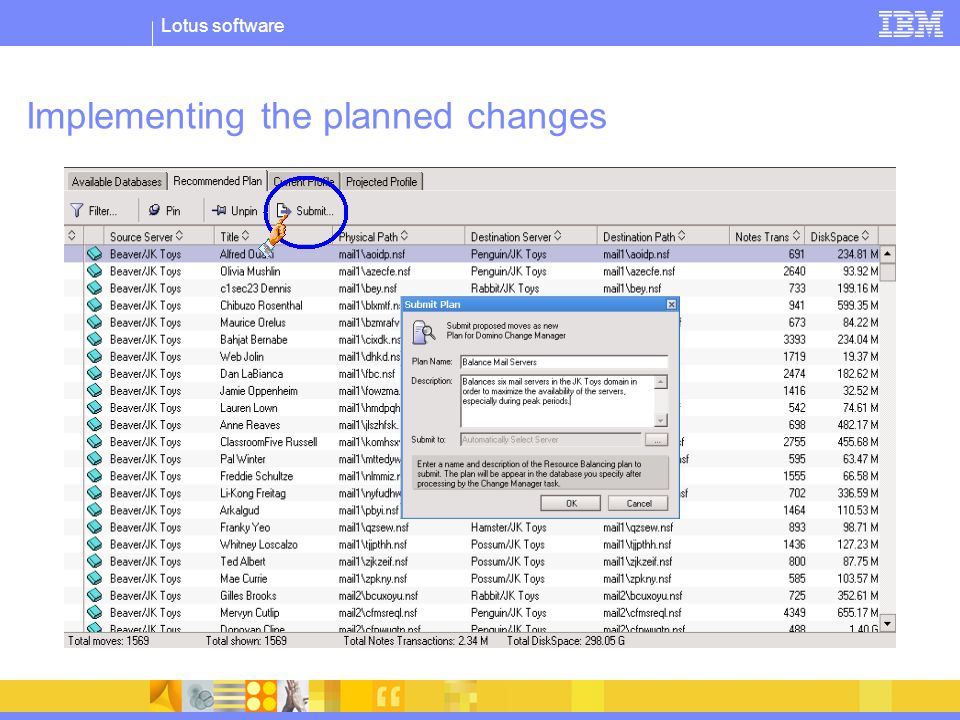This screenshot has width=960, height=720.
Task: Open the Available Databases tab
Action: click(116, 182)
